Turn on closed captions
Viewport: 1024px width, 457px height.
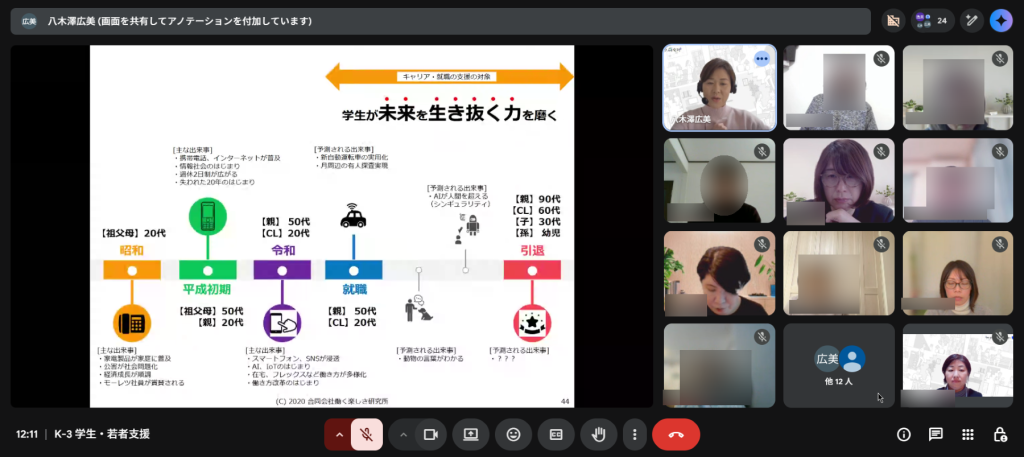coord(556,434)
